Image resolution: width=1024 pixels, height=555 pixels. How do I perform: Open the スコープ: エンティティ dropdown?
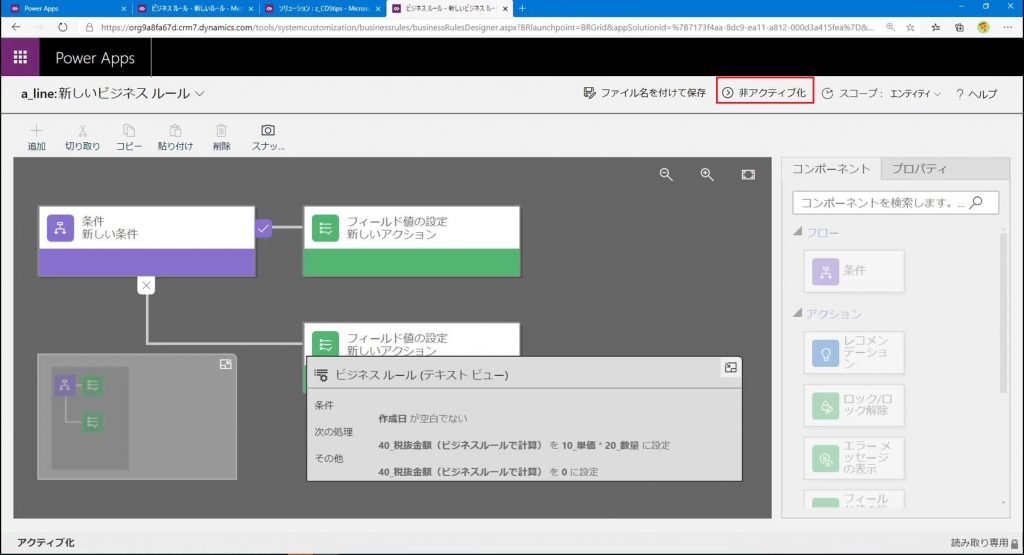click(x=881, y=93)
